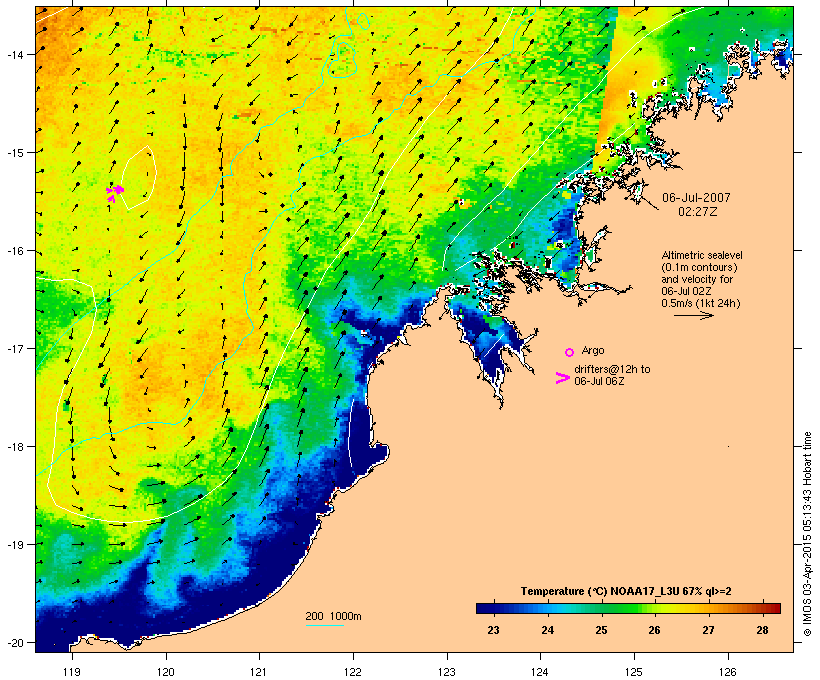Image resolution: width=820 pixels, height=680 pixels.
Task: Click the 'Argo' legend label
Action: tap(593, 350)
